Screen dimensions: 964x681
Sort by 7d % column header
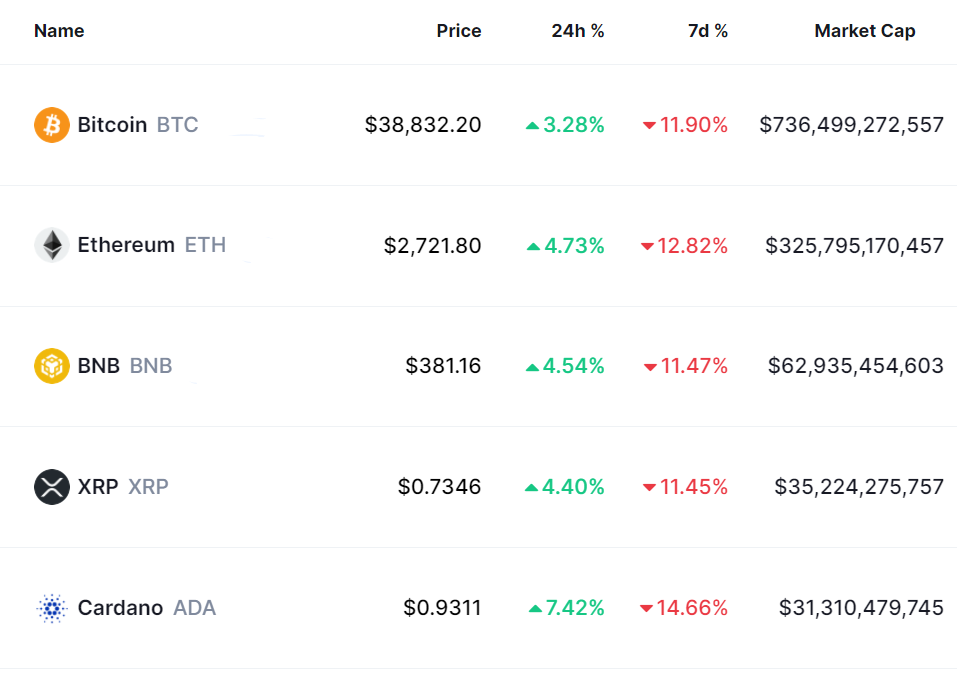(708, 31)
